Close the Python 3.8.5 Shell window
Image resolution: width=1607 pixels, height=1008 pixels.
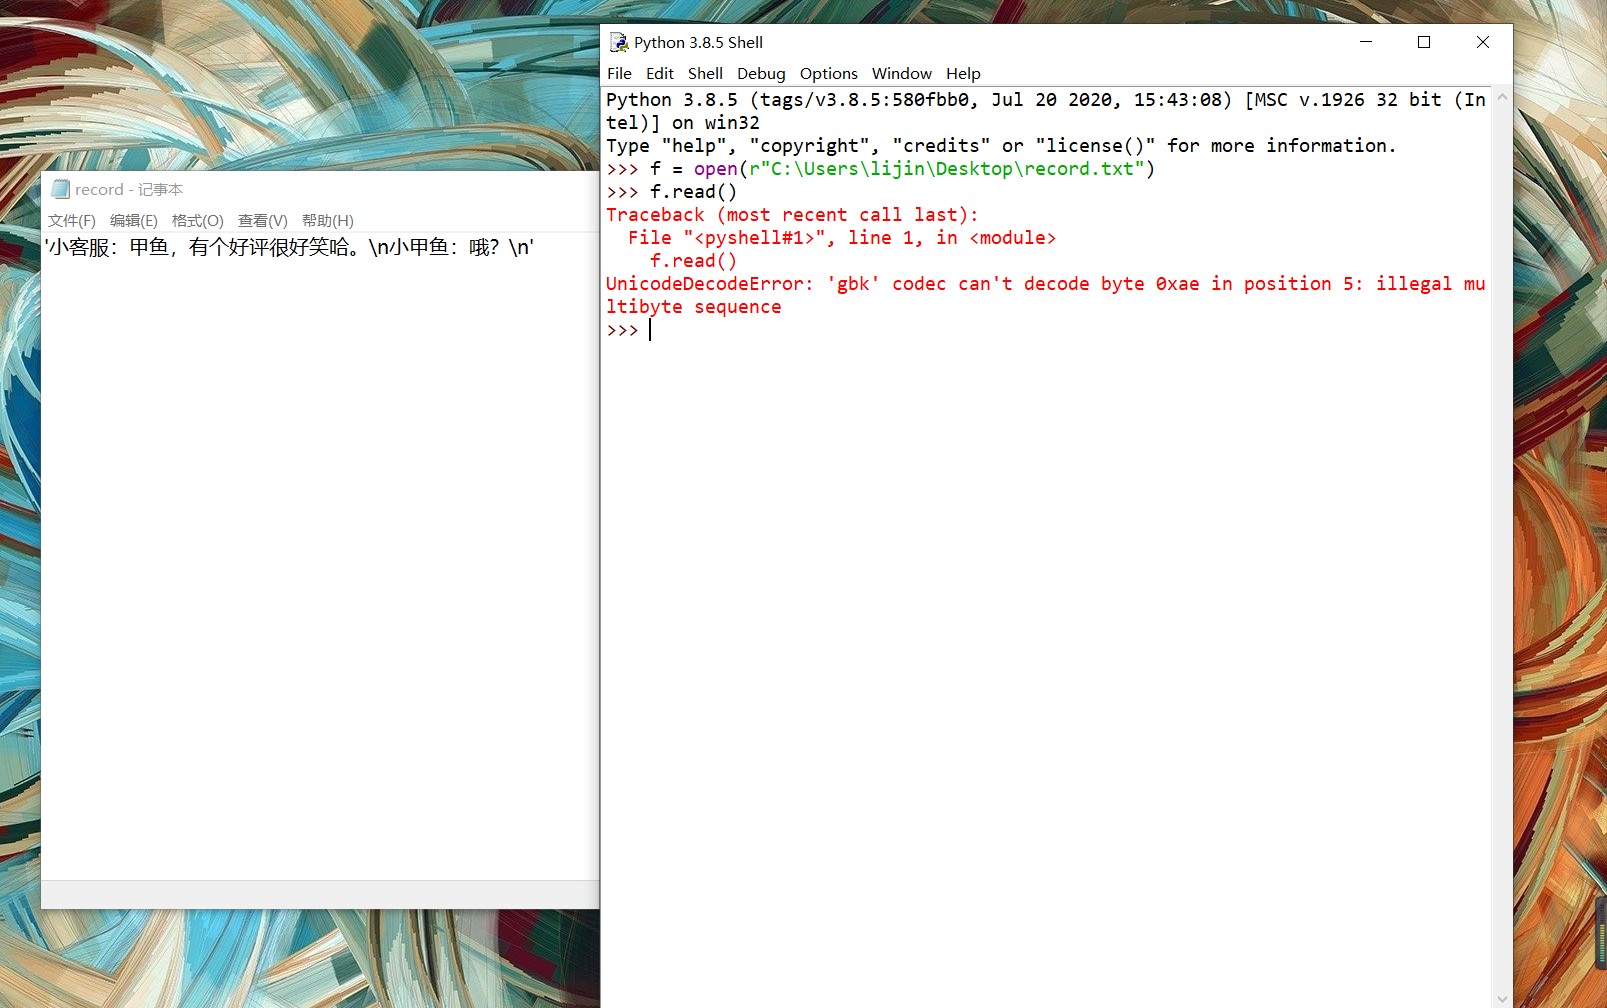(x=1483, y=42)
